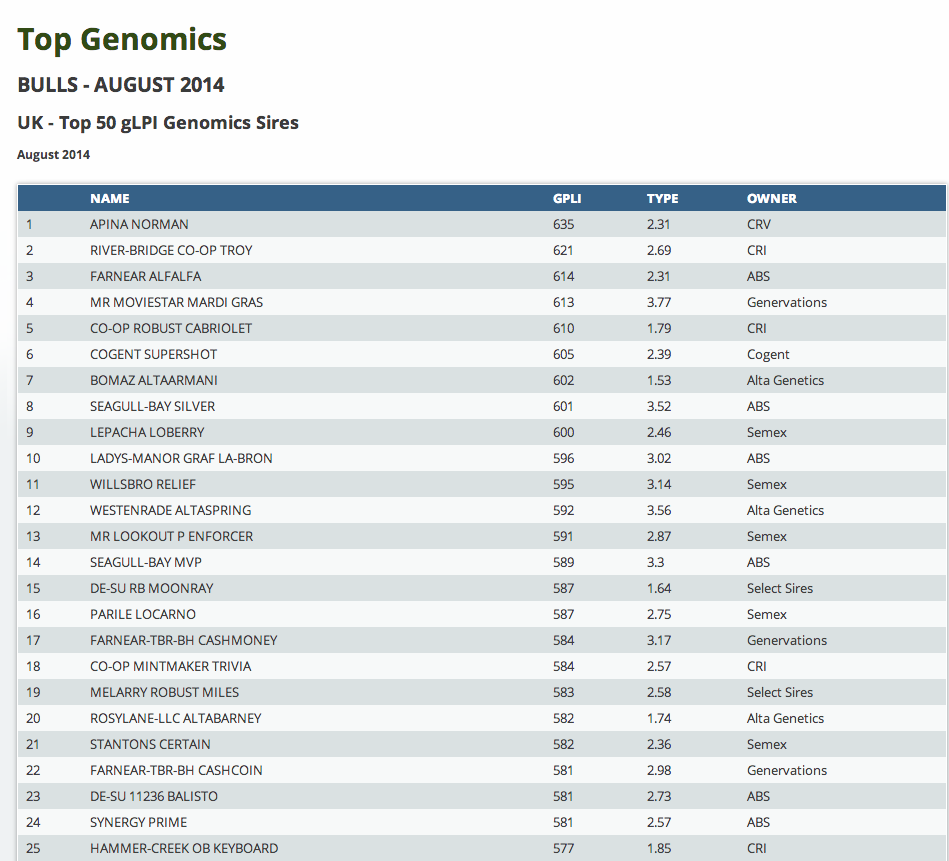Select the type score 3.77
This screenshot has width=949, height=861.
659,302
